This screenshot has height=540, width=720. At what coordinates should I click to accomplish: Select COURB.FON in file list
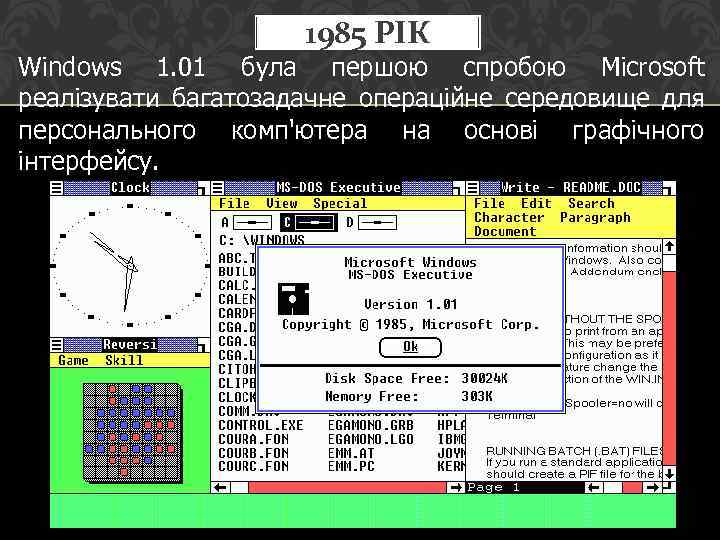(x=253, y=453)
